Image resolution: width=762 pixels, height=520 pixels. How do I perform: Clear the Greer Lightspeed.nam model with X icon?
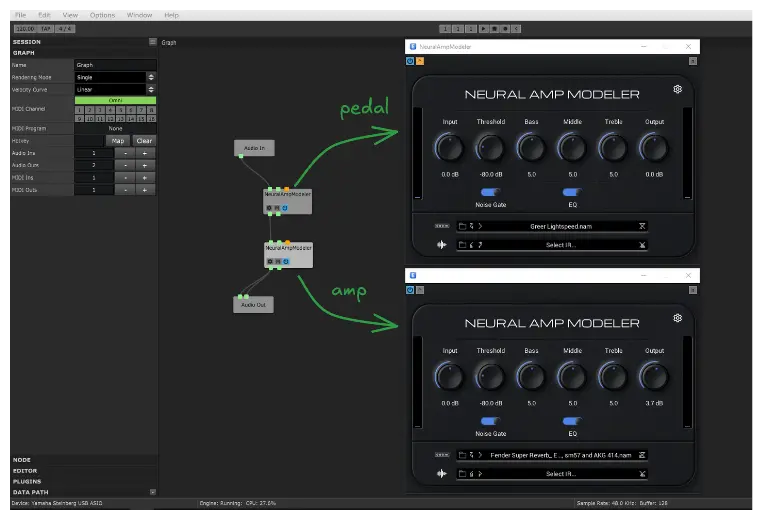(642, 226)
